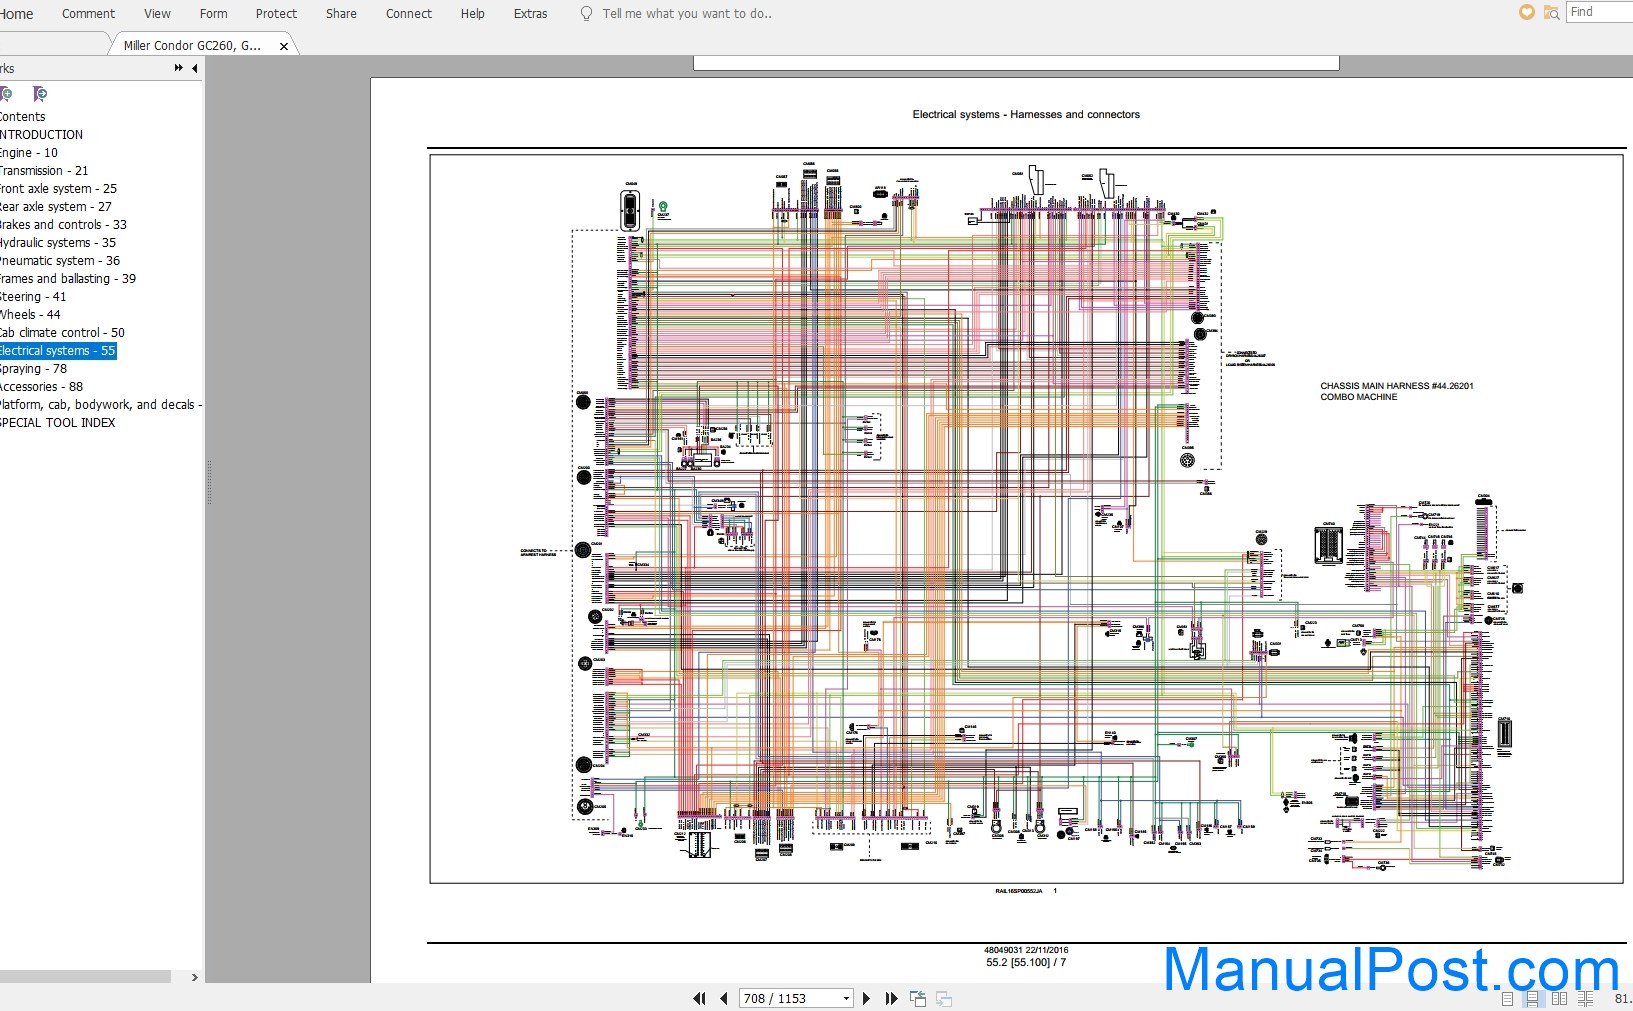Screen dimensions: 1633x1011
Task: Open the Home ribbon tab
Action: click(16, 14)
